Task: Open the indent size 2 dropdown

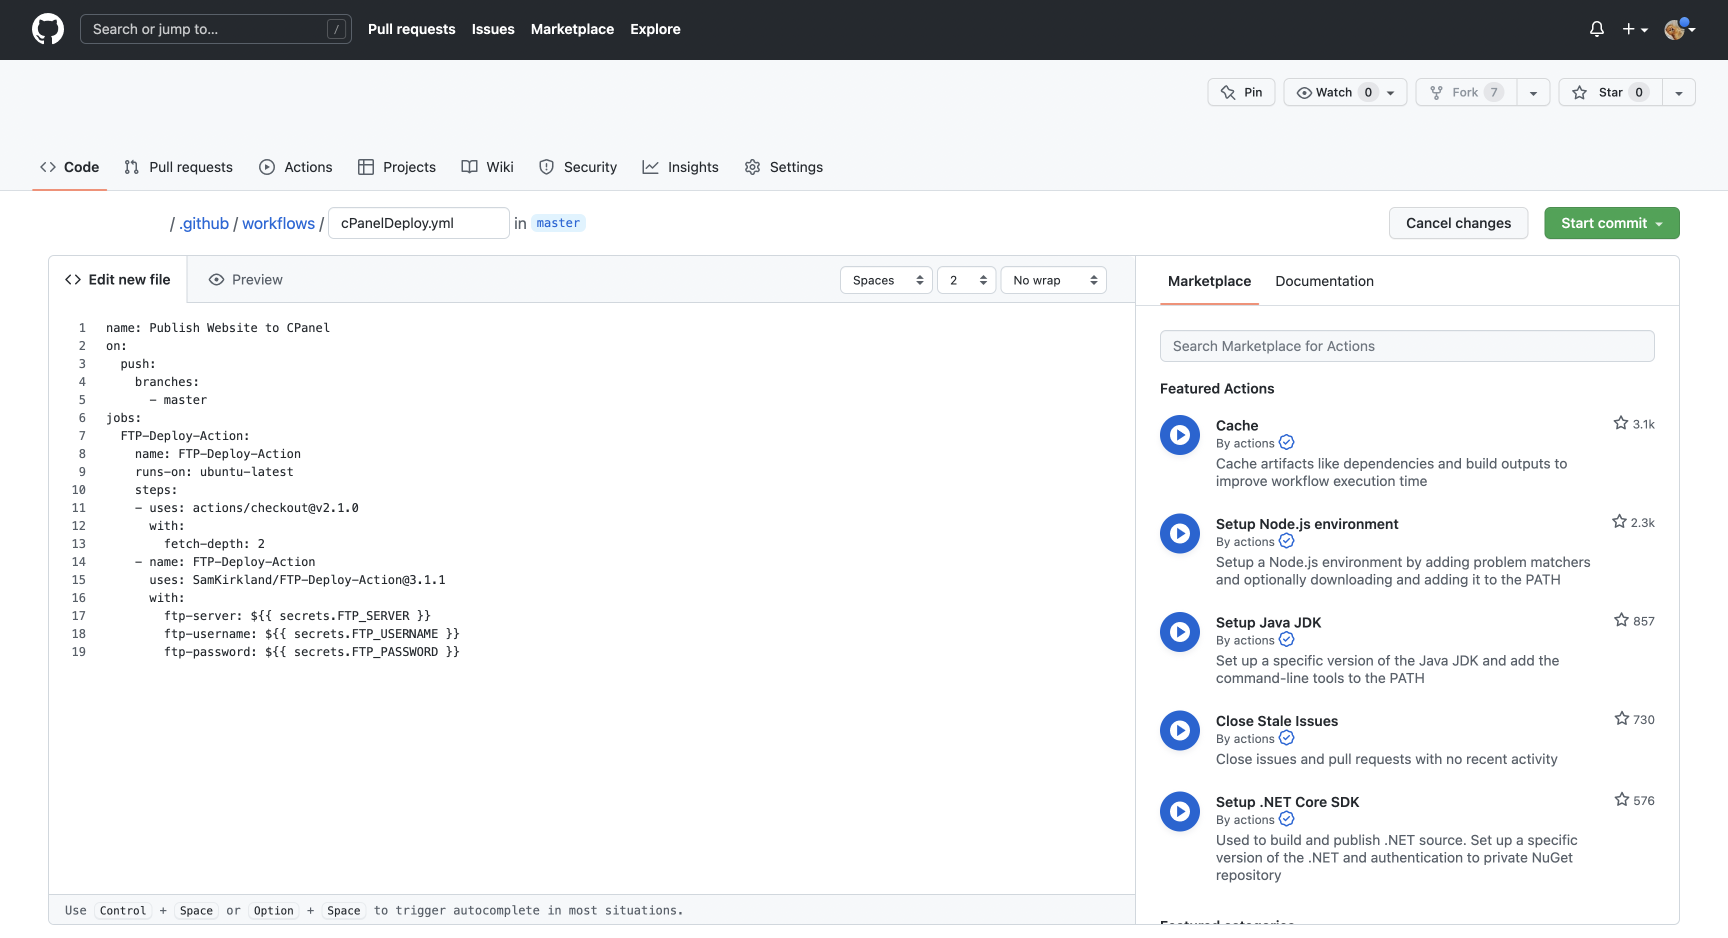Action: coord(967,280)
